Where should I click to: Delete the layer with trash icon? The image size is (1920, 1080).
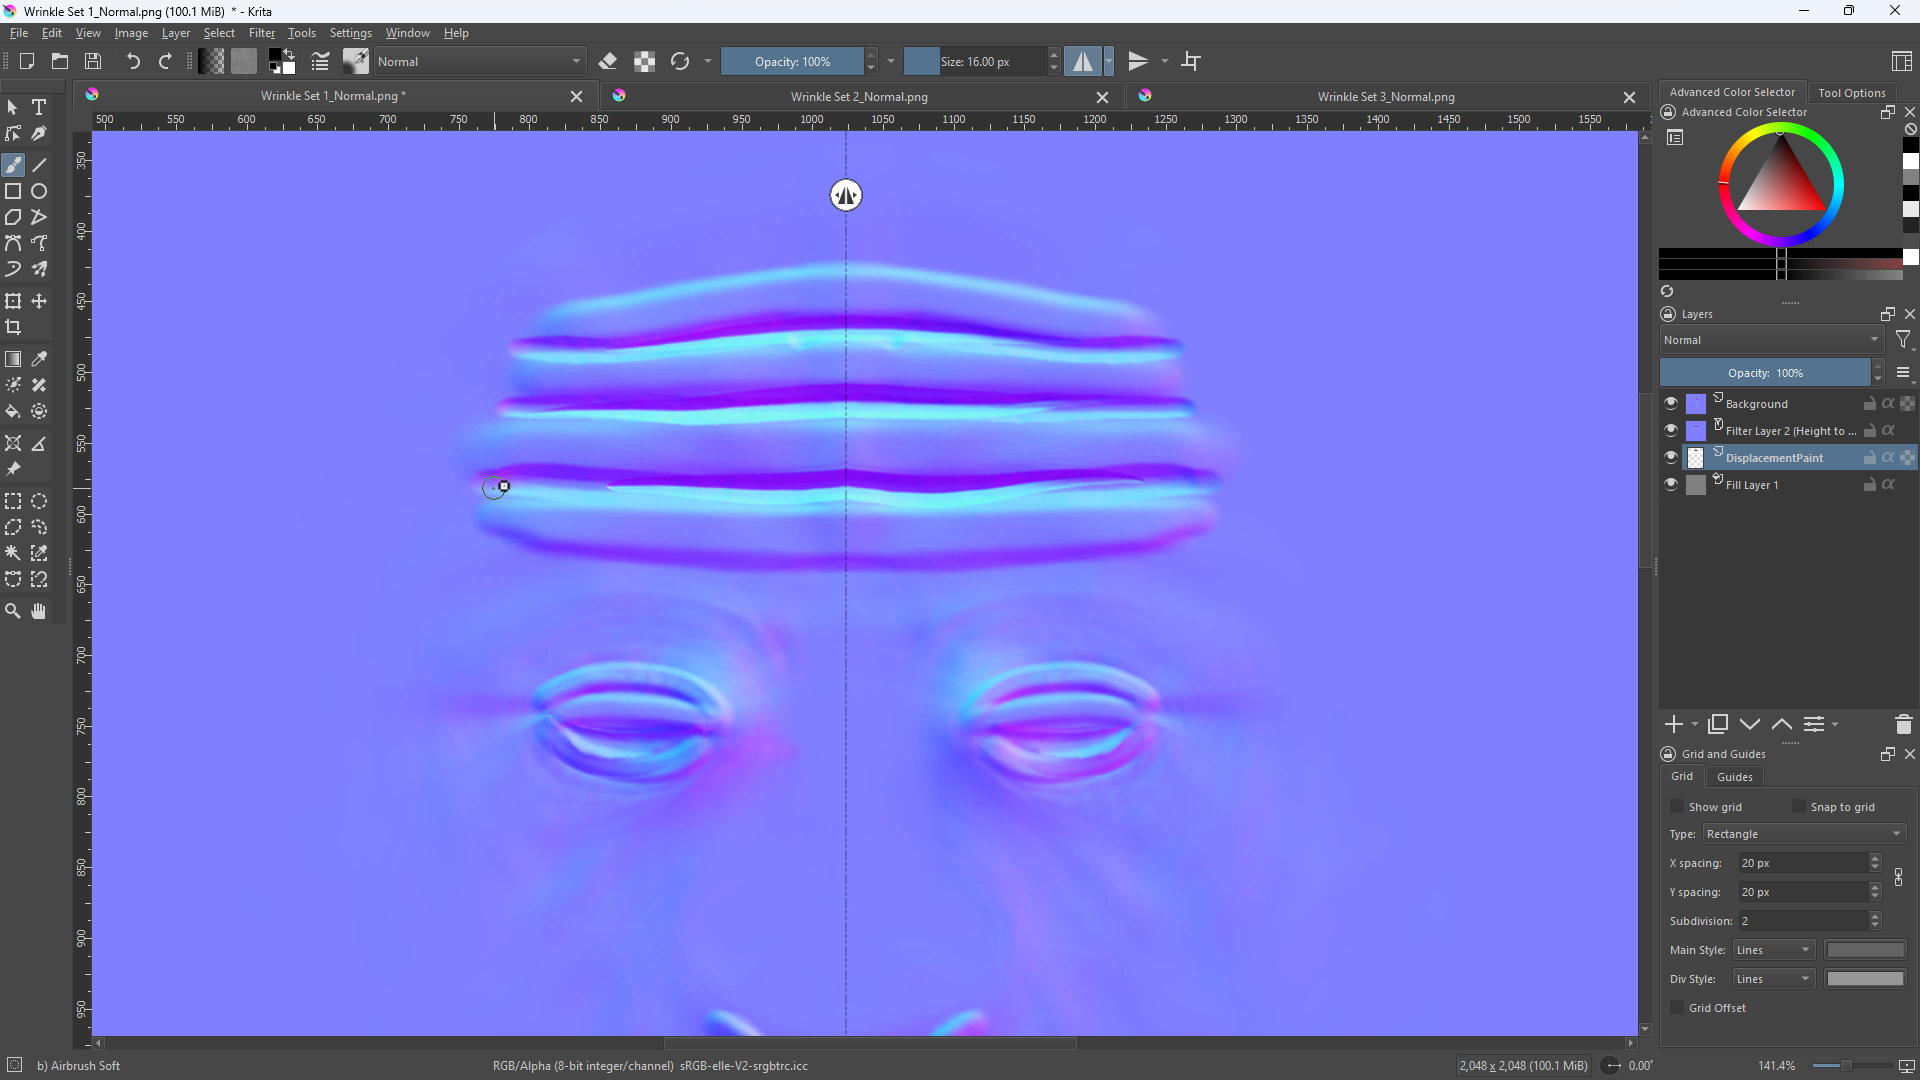1903,724
